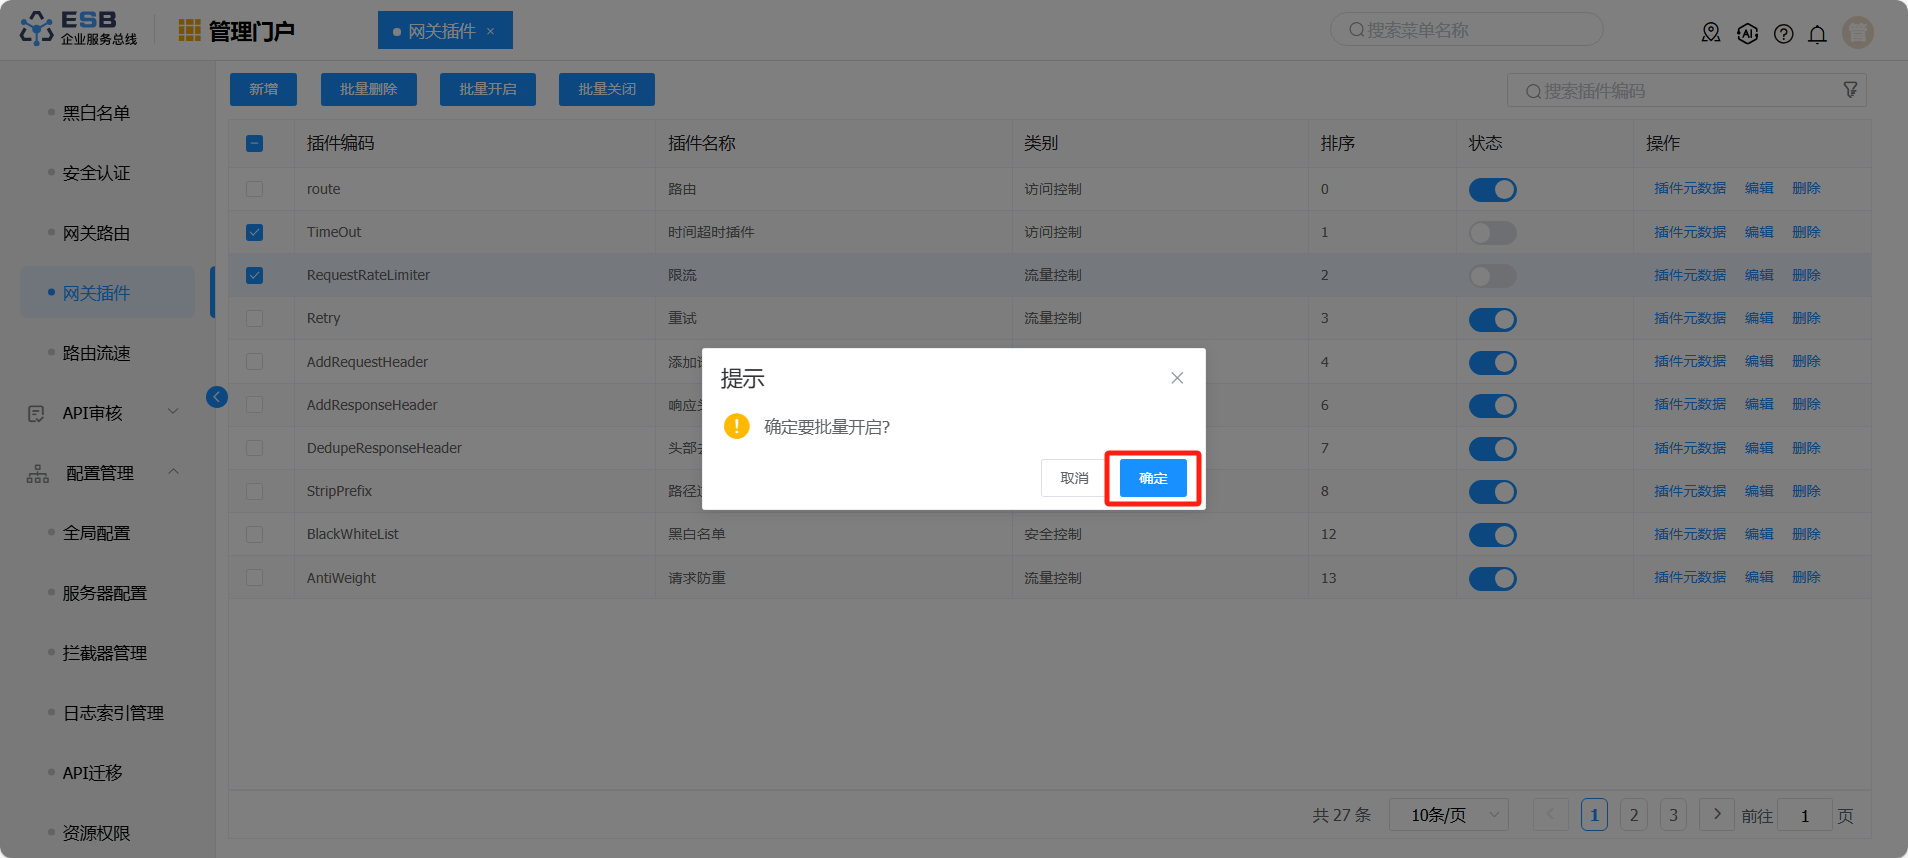Open the AI assistant icon
This screenshot has width=1908, height=858.
click(1747, 33)
